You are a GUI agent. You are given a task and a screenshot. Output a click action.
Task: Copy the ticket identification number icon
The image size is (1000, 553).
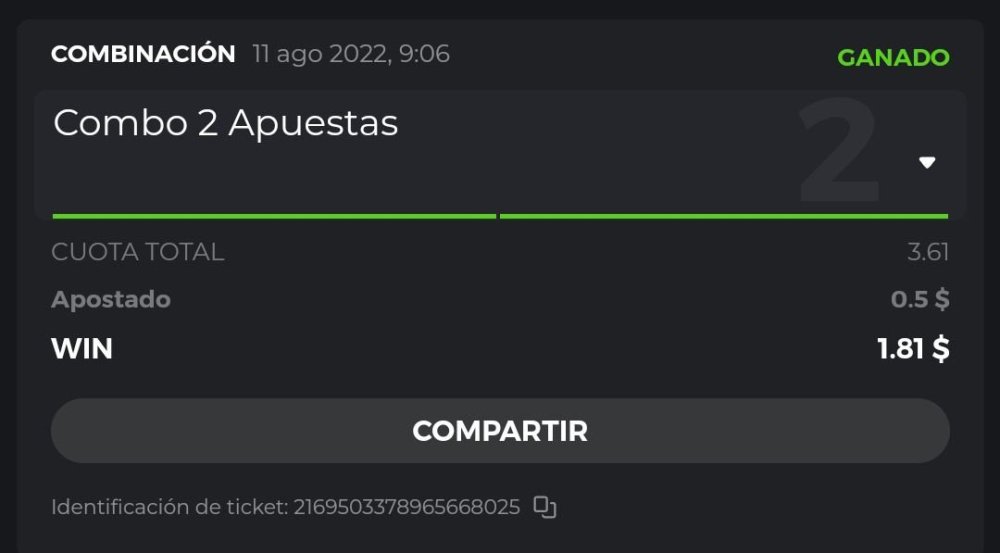544,507
